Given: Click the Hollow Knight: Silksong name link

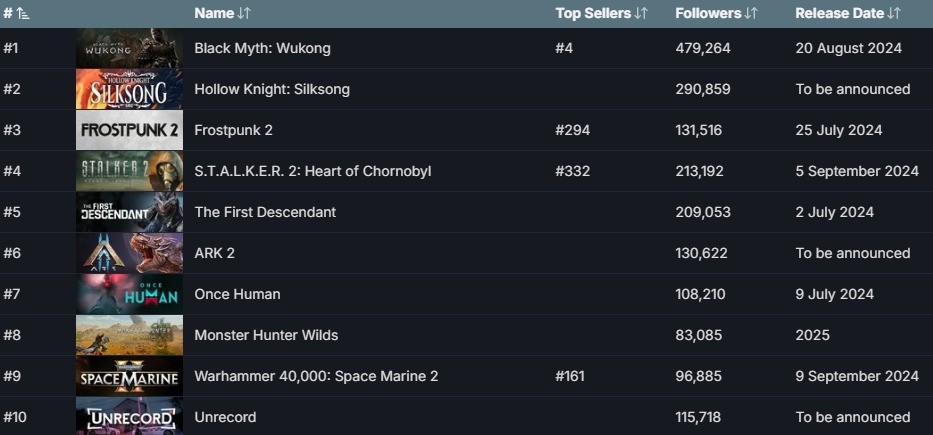Looking at the screenshot, I should [x=272, y=89].
